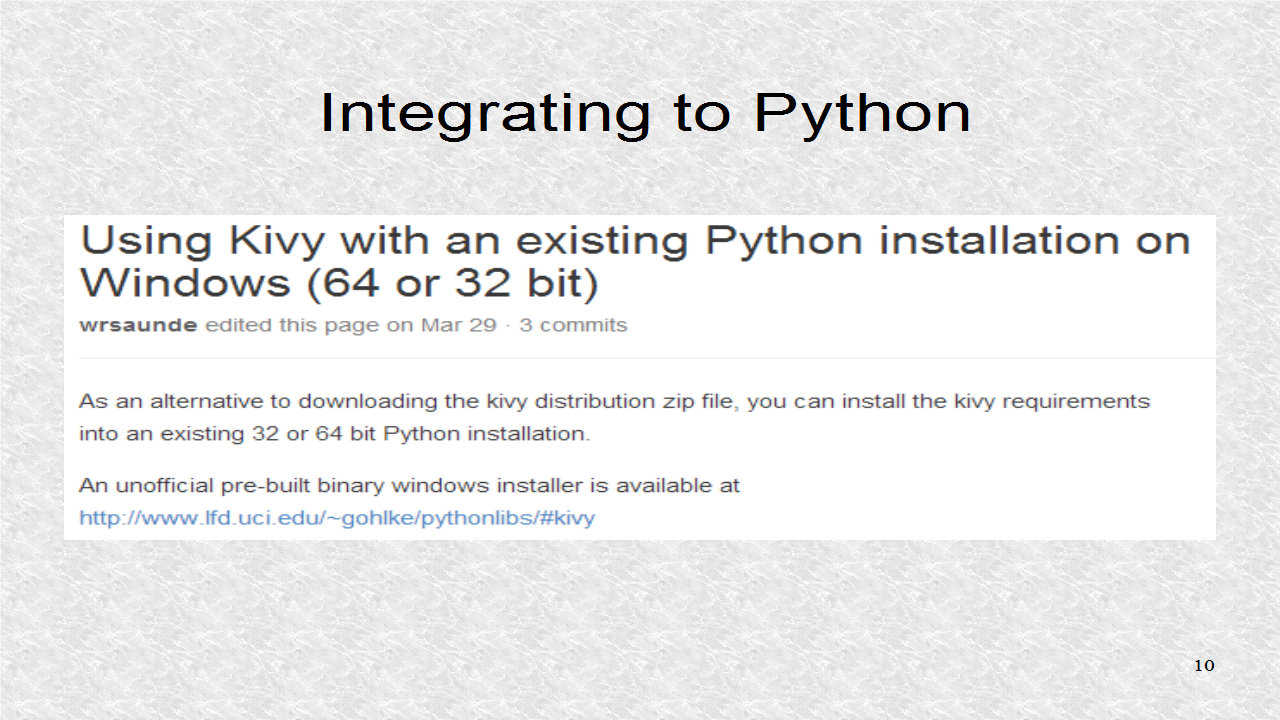Select the '3 commits' history text
This screenshot has height=720, width=1280.
(x=574, y=325)
